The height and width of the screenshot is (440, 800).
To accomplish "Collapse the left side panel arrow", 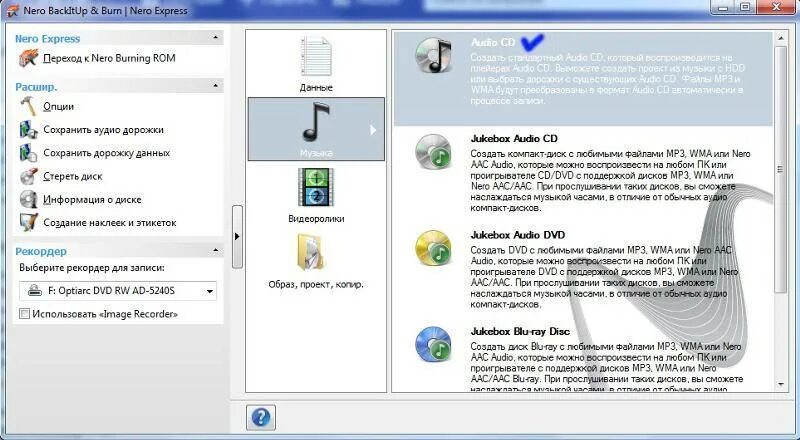I will pos(237,236).
